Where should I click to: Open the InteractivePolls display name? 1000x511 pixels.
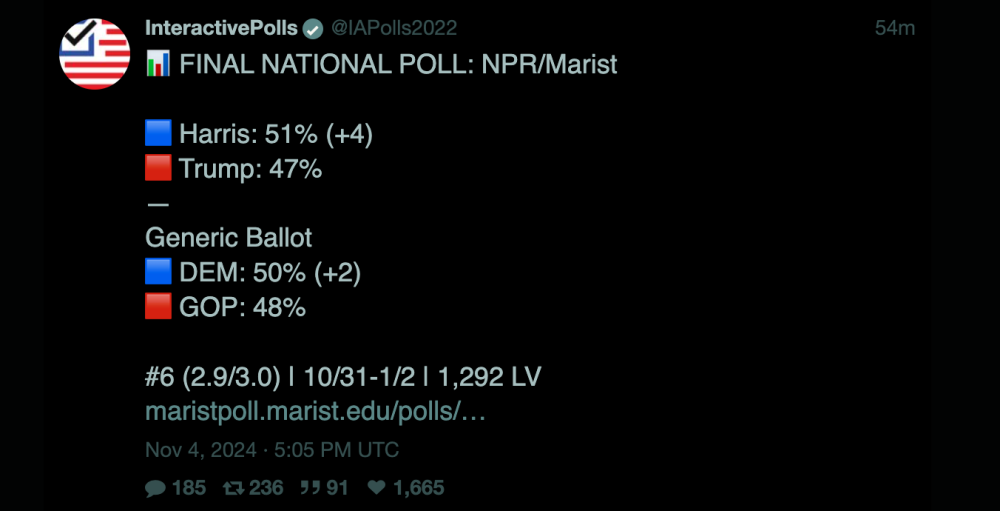[221, 28]
